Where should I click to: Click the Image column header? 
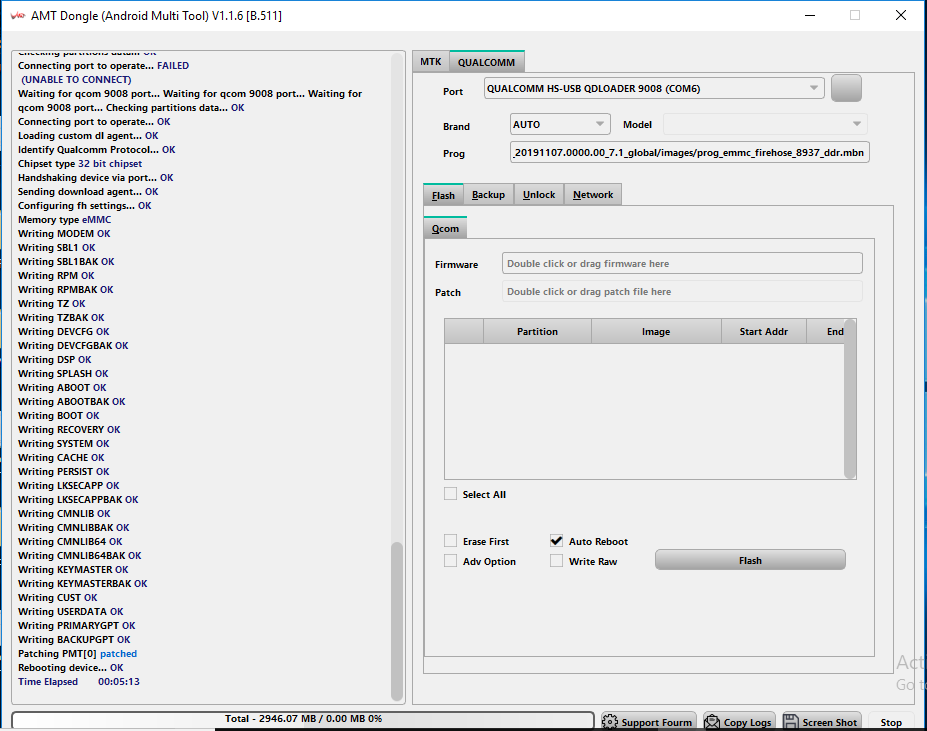point(656,331)
